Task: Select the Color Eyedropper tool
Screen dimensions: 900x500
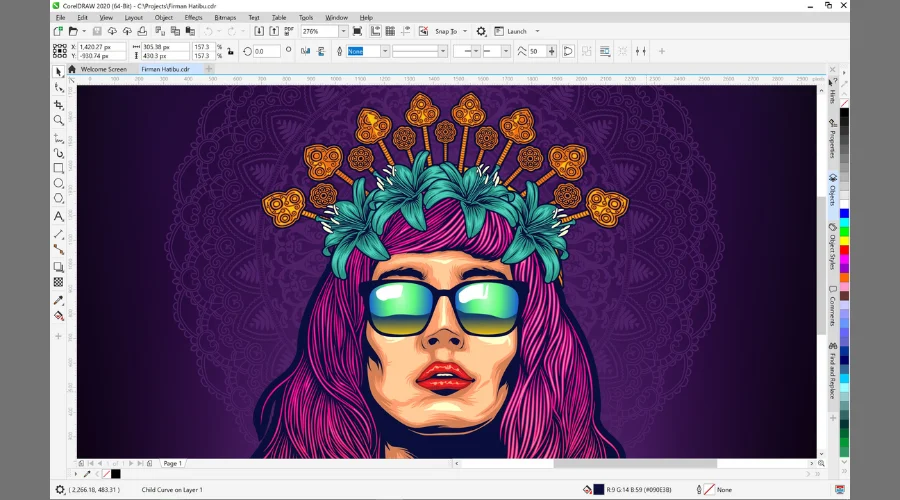Action: pyautogui.click(x=59, y=300)
